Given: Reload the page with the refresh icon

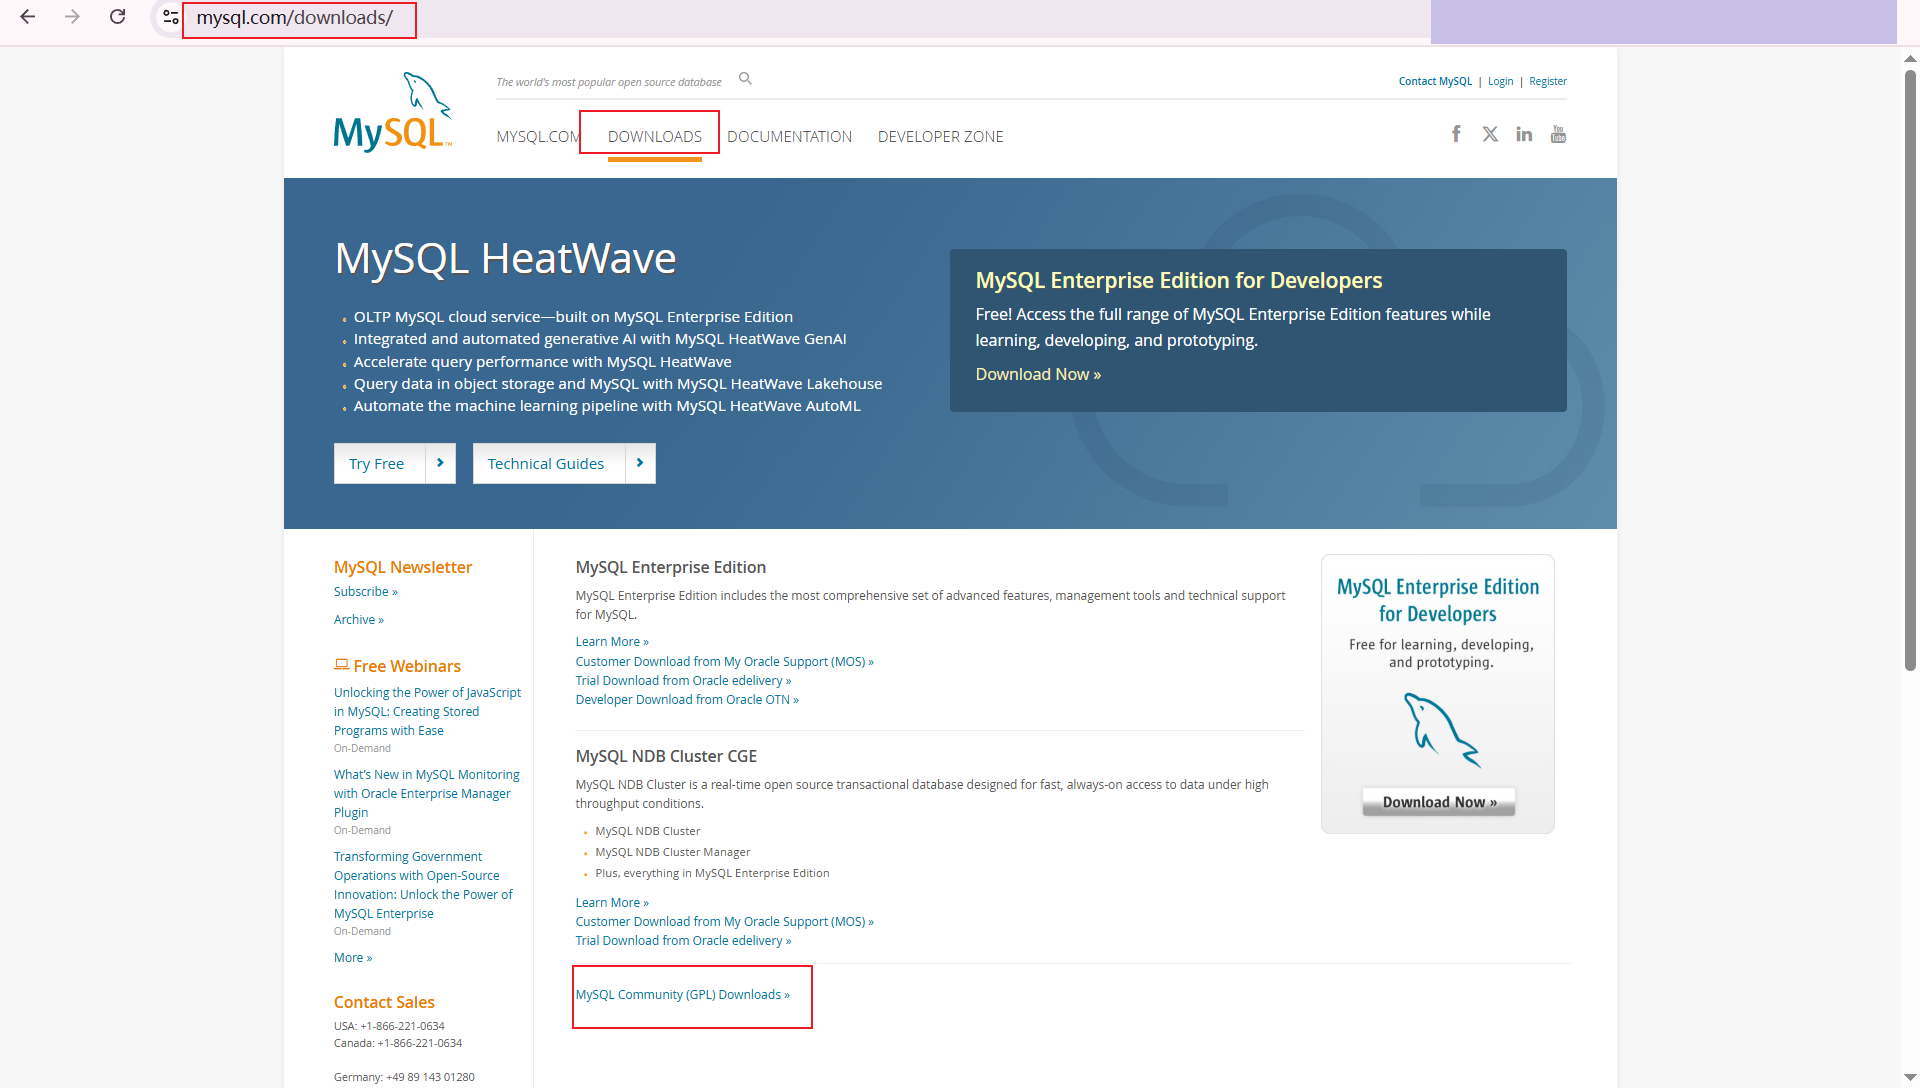Looking at the screenshot, I should (117, 17).
